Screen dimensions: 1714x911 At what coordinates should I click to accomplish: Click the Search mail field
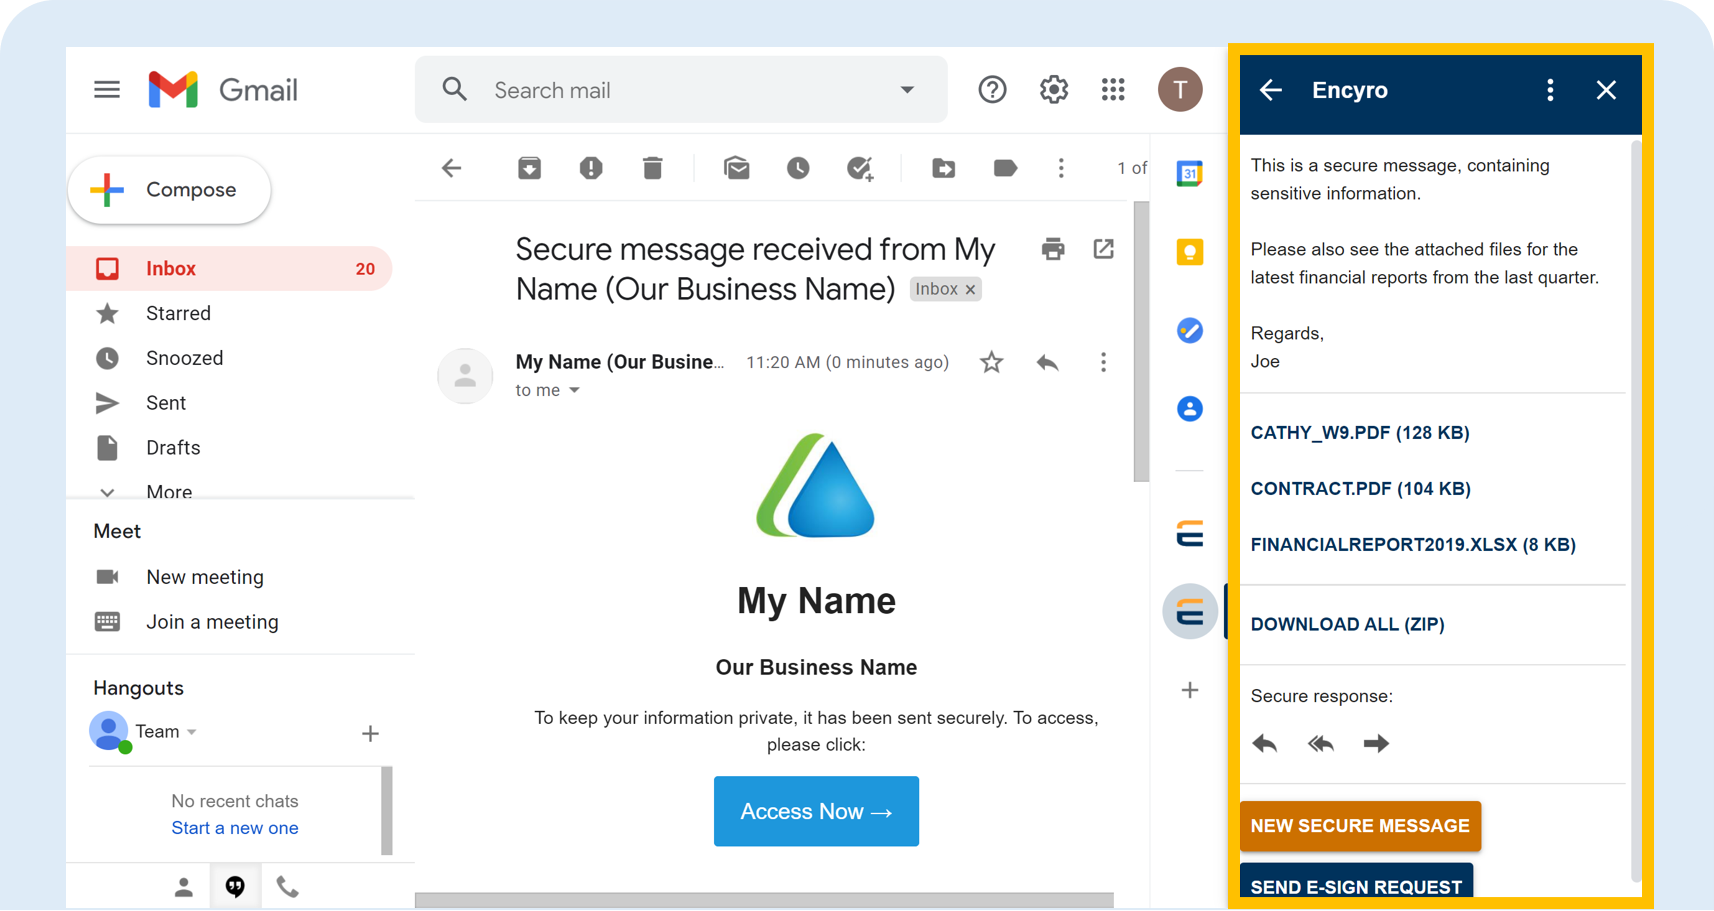(681, 90)
